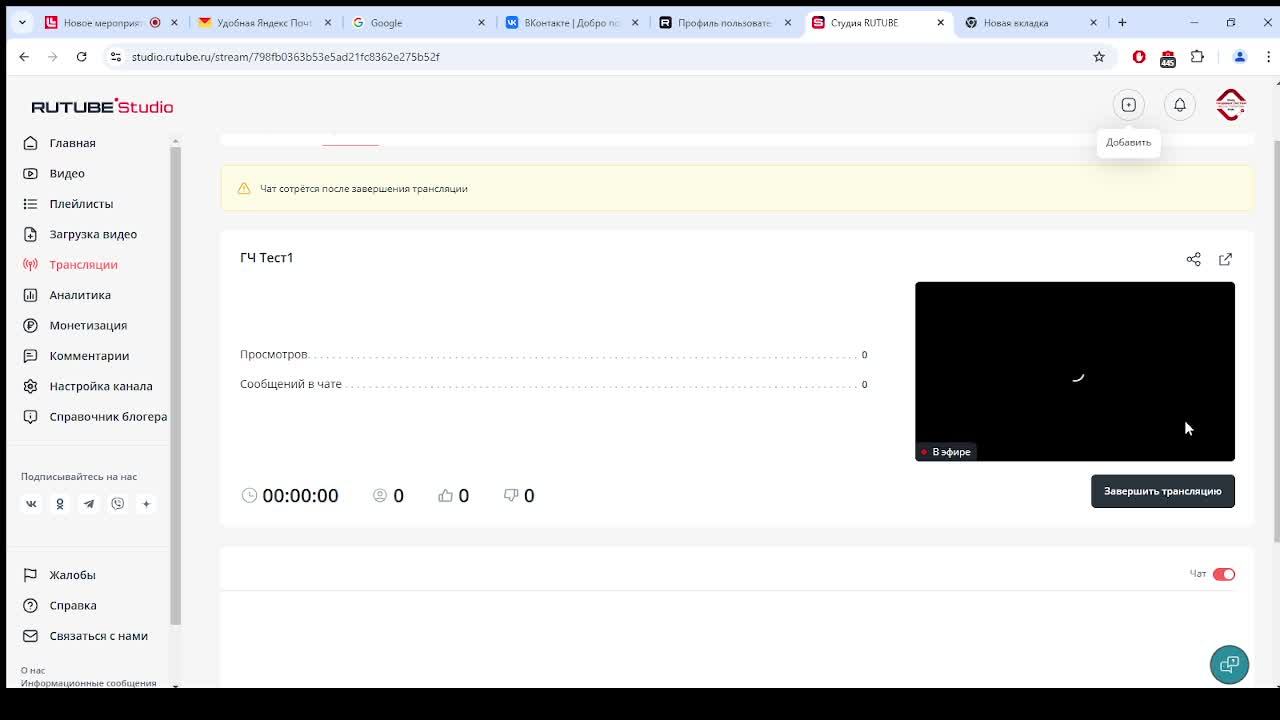Click В эфире live badge
The height and width of the screenshot is (720, 1280).
[945, 452]
